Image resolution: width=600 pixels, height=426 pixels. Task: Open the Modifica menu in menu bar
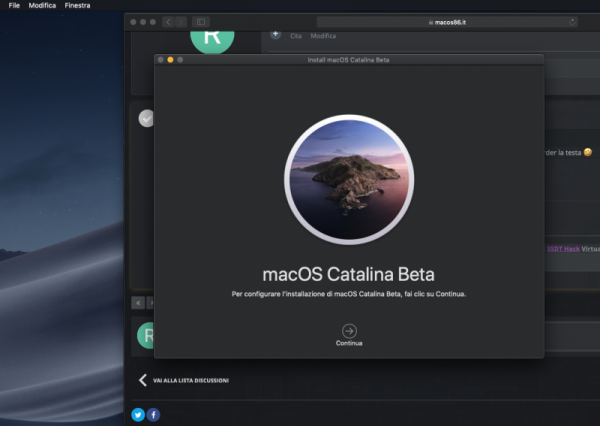coord(42,5)
